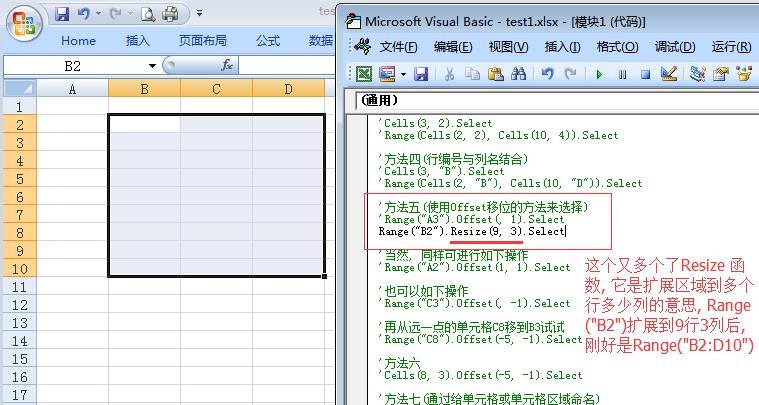The height and width of the screenshot is (405, 759).
Task: Click comment 'Cells(3, "B").Select
Action: click(x=441, y=171)
